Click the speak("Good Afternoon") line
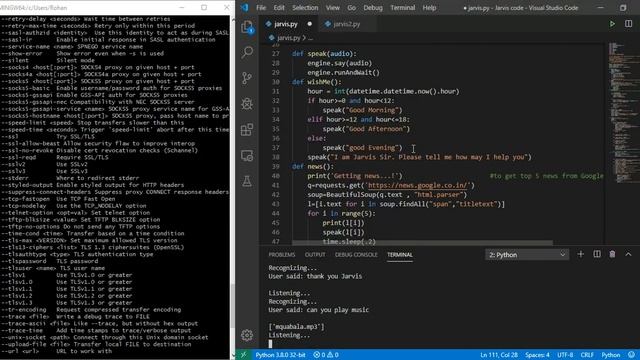Viewport: 640px width, 360px height. coord(366,129)
